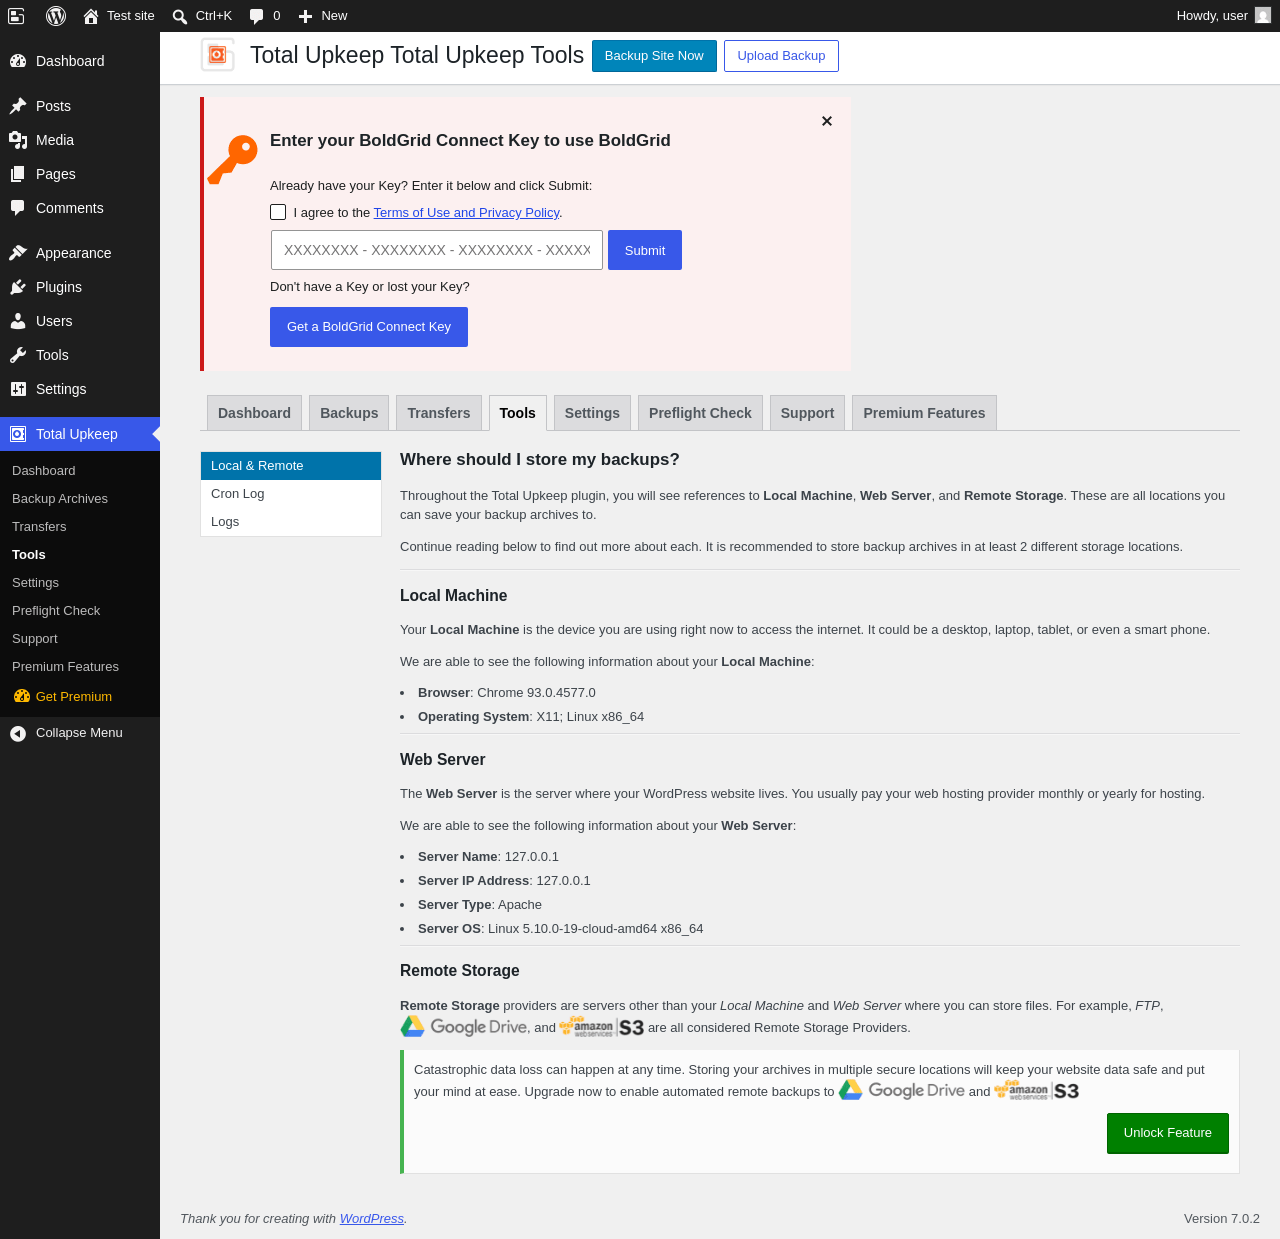Click the Appearance brush icon
This screenshot has width=1280, height=1239.
[x=18, y=253]
